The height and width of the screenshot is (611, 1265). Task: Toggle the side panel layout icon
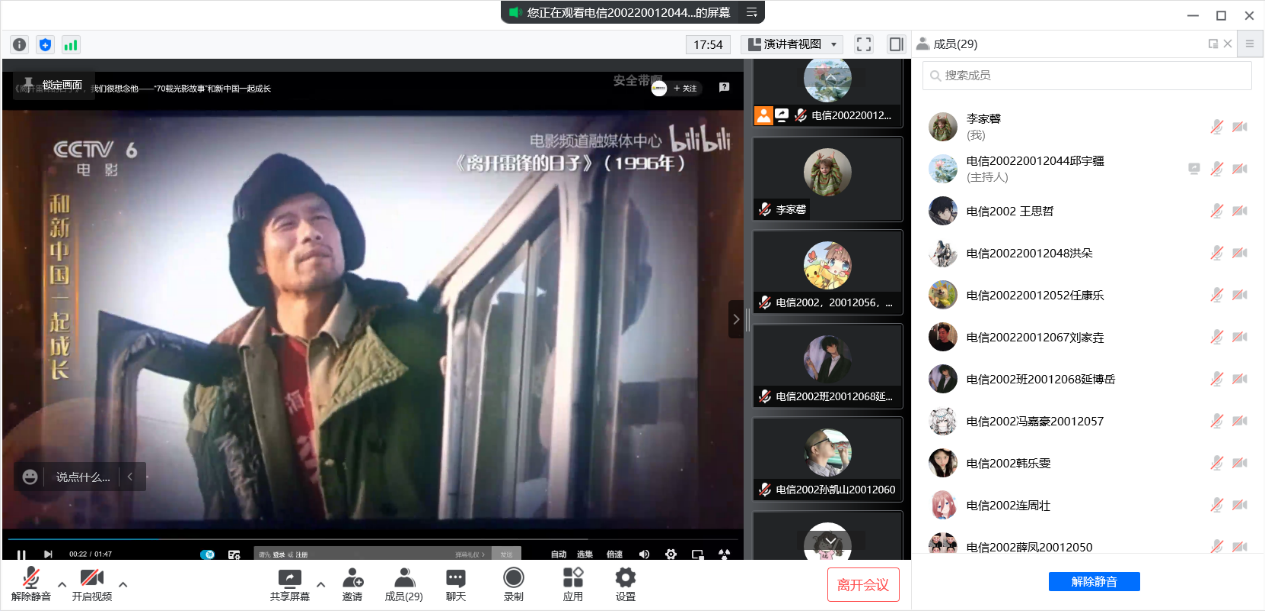896,44
